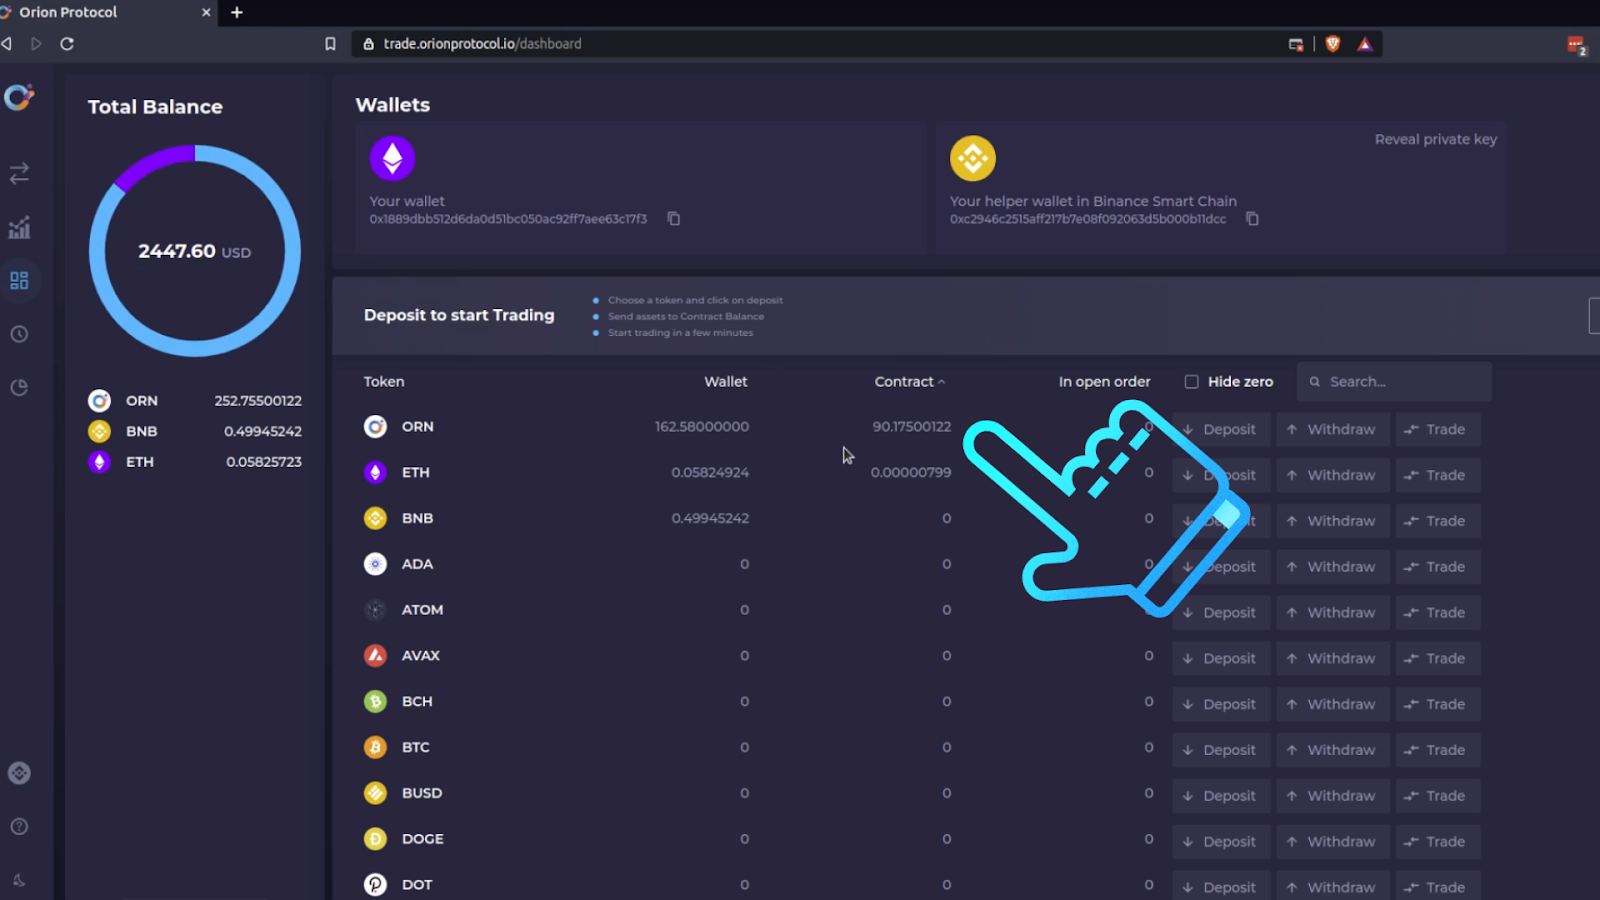Image resolution: width=1600 pixels, height=900 pixels.
Task: Click the BCH token icon
Action: (375, 702)
